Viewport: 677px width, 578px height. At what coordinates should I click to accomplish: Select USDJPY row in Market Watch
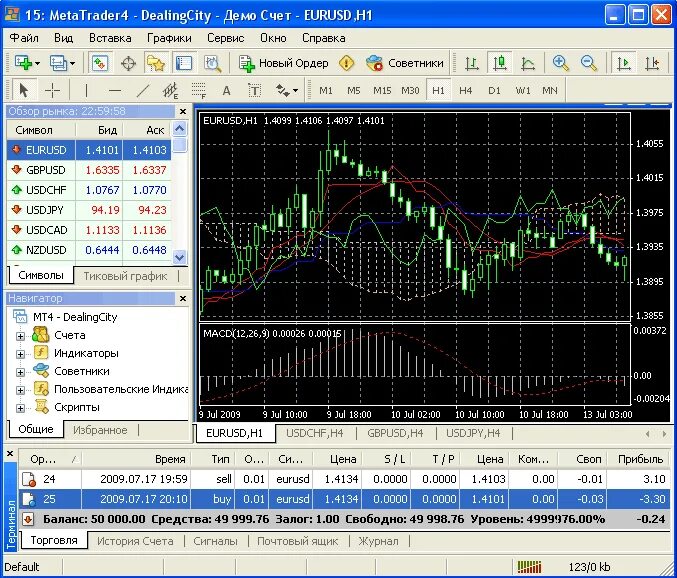pyautogui.click(x=89, y=210)
